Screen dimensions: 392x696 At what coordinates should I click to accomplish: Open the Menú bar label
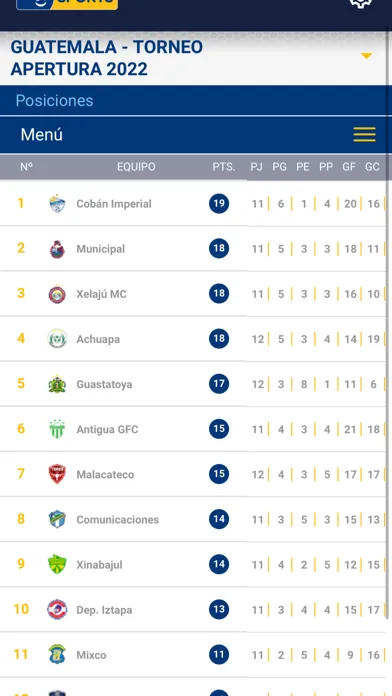click(x=42, y=135)
